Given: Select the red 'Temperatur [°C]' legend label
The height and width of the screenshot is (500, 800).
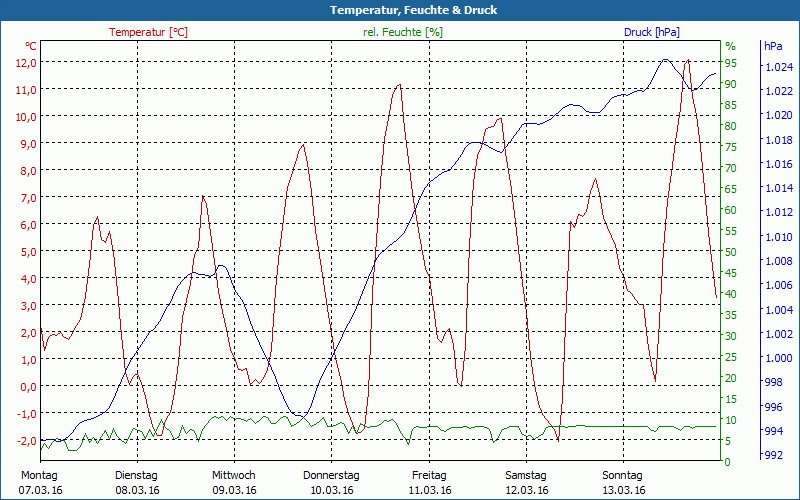Looking at the screenshot, I should [x=148, y=32].
